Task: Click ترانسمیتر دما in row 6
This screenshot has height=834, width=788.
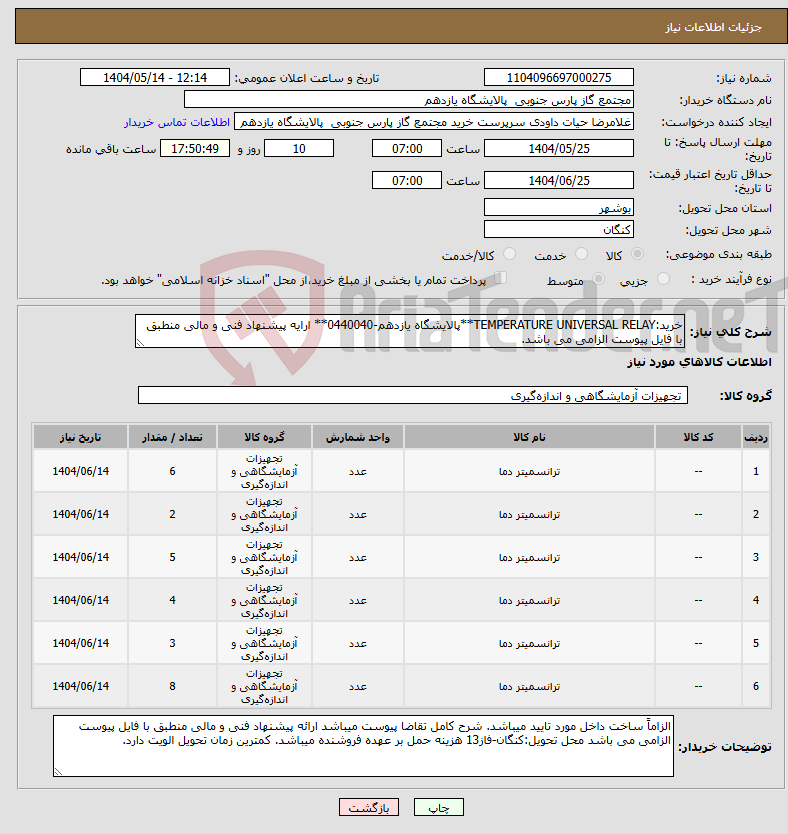Action: [529, 687]
